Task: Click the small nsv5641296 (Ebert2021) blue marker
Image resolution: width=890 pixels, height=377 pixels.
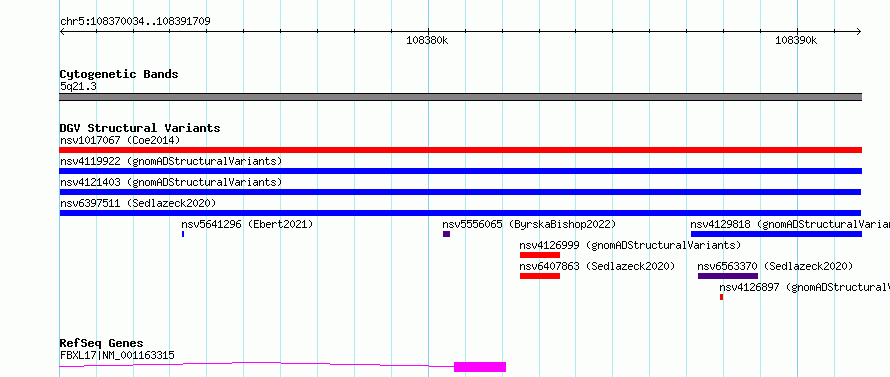Action: click(183, 234)
